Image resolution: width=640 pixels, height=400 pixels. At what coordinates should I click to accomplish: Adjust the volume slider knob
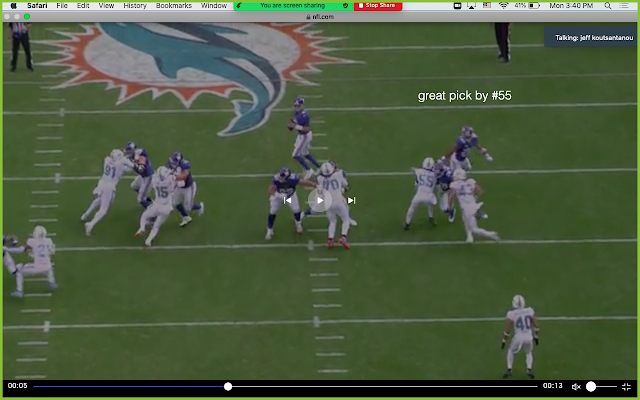click(591, 386)
